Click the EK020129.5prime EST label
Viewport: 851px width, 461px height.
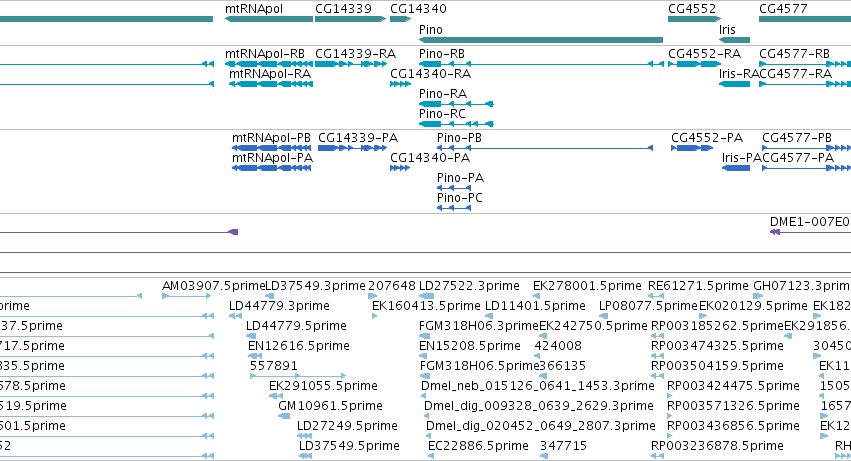coord(753,306)
